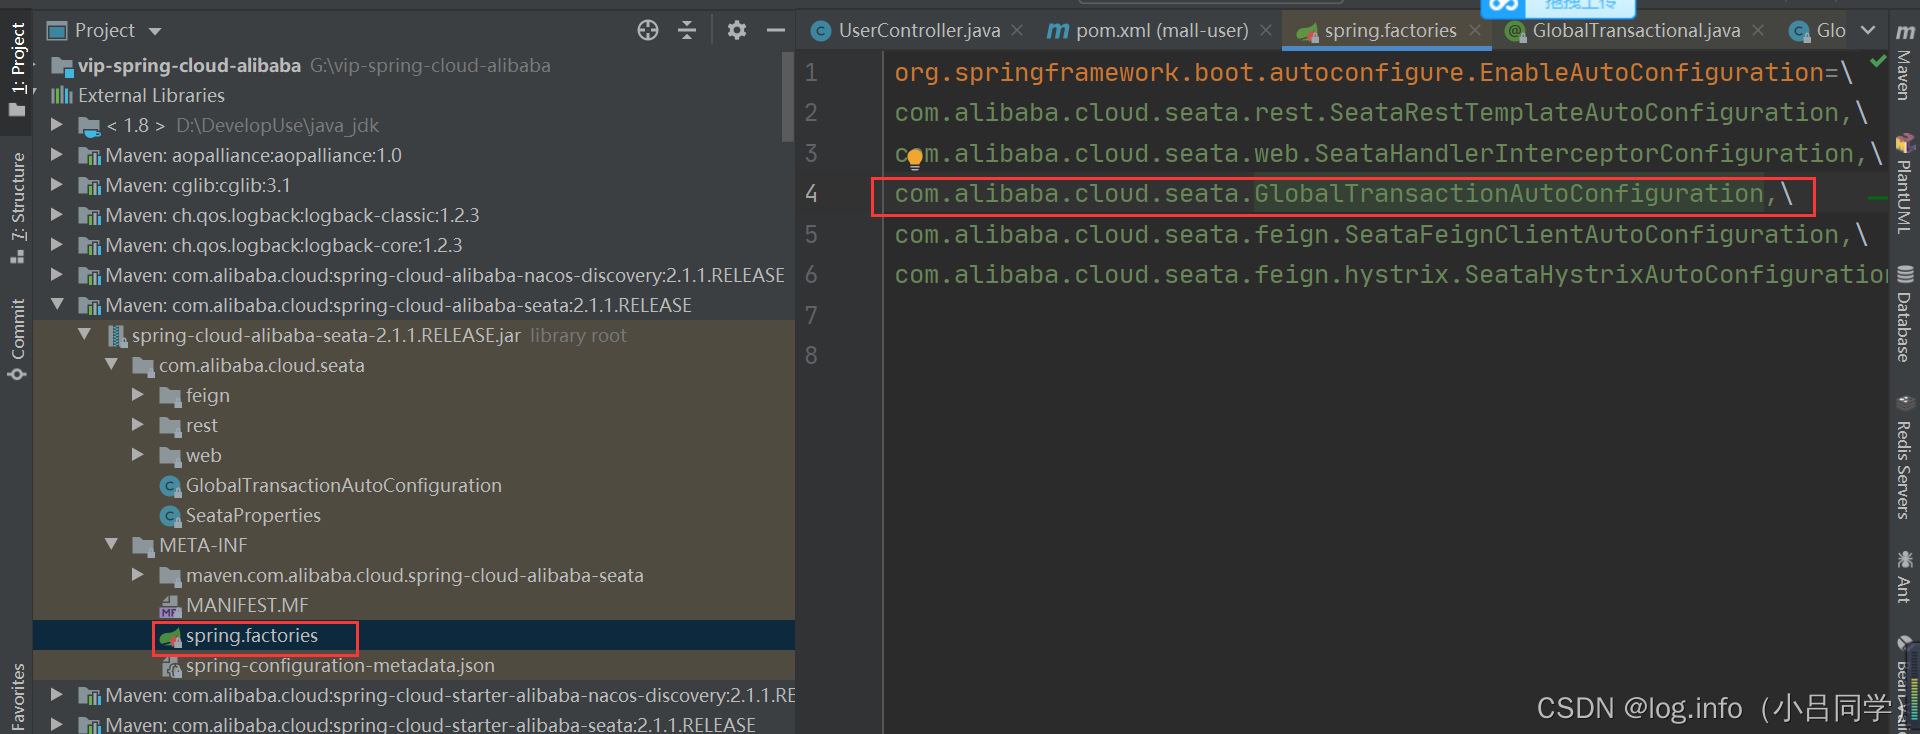Viewport: 1920px width, 734px height.
Task: Select spring.factories in project tree
Action: (x=251, y=635)
